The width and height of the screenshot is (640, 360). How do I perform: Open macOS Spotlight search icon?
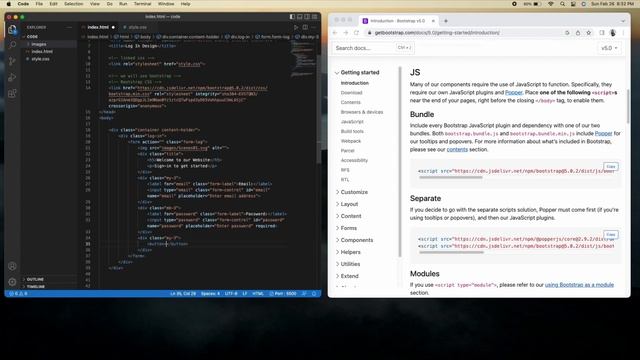point(562,4)
